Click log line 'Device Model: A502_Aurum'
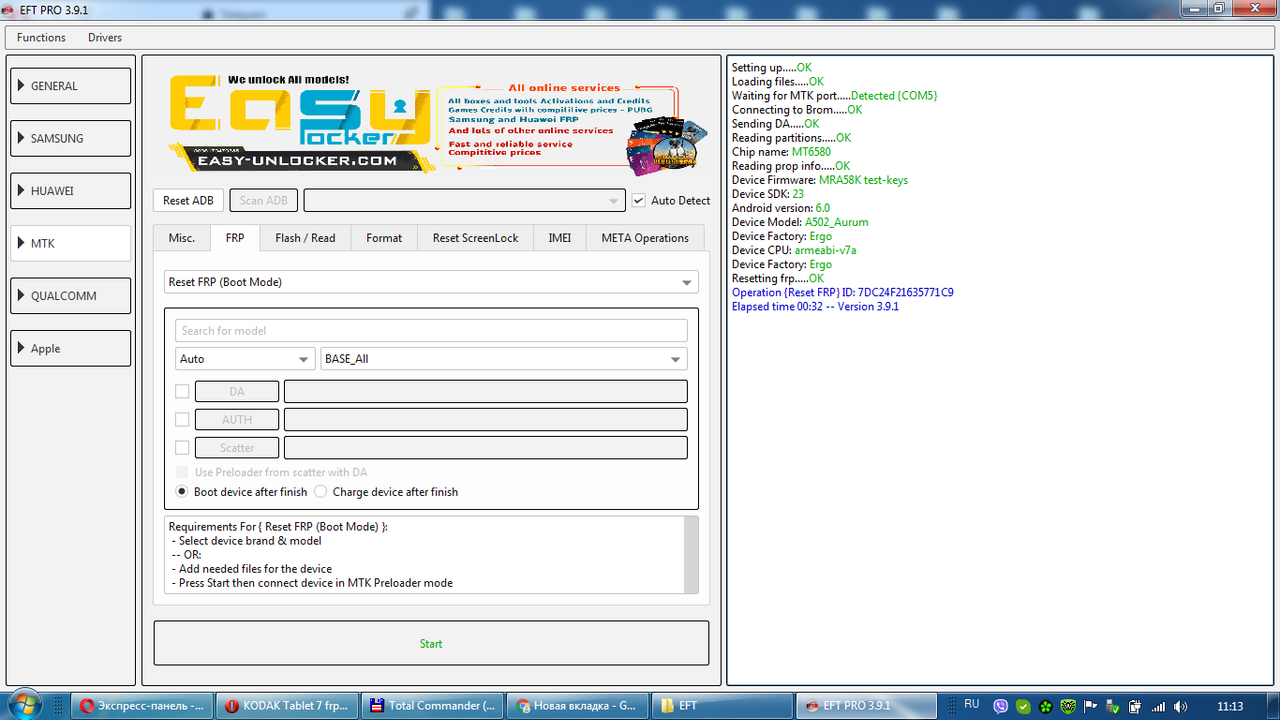The image size is (1280, 720). (800, 222)
